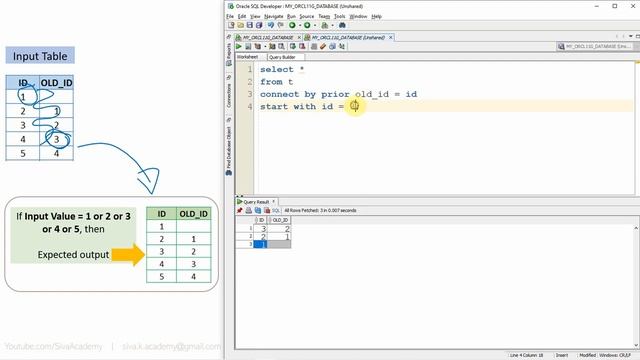Click the Redo icon
640x360 pixels.
[x=281, y=25]
